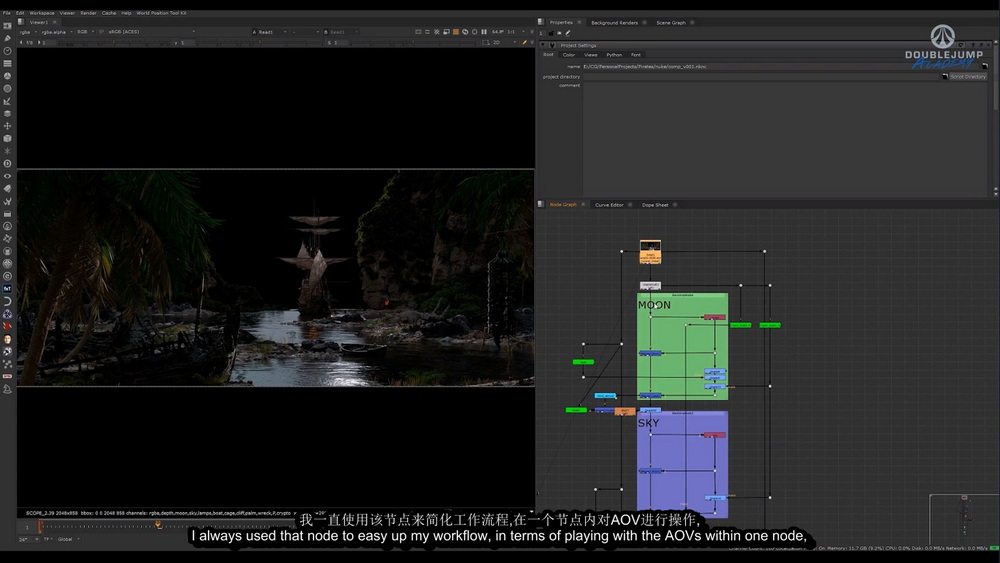Open the Image nodes toolbar menu
The width and height of the screenshot is (1000, 563).
pos(8,26)
